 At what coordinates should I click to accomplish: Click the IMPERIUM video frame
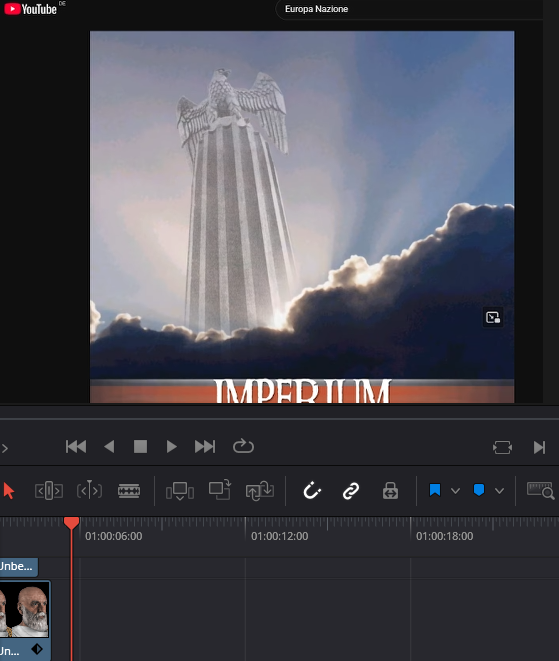click(302, 217)
